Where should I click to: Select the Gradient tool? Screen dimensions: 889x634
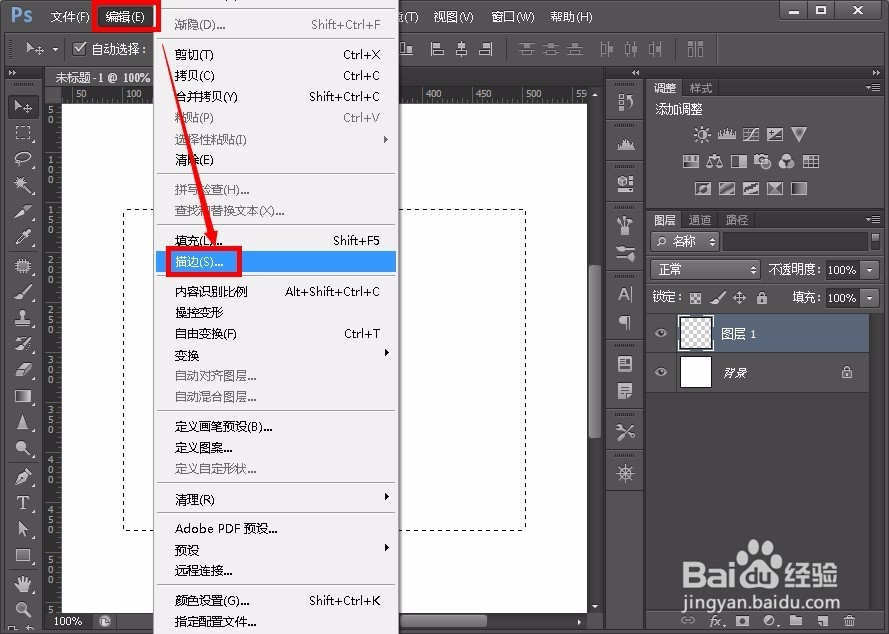(23, 396)
